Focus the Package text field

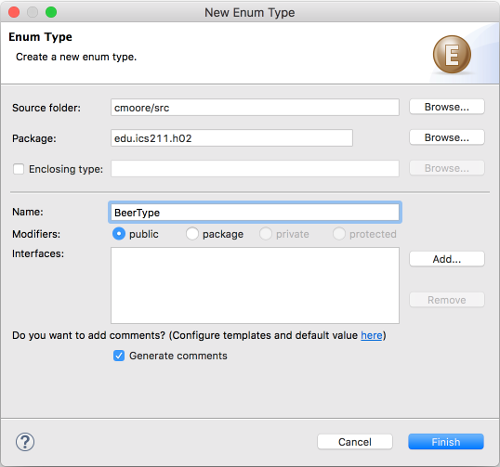point(232,138)
